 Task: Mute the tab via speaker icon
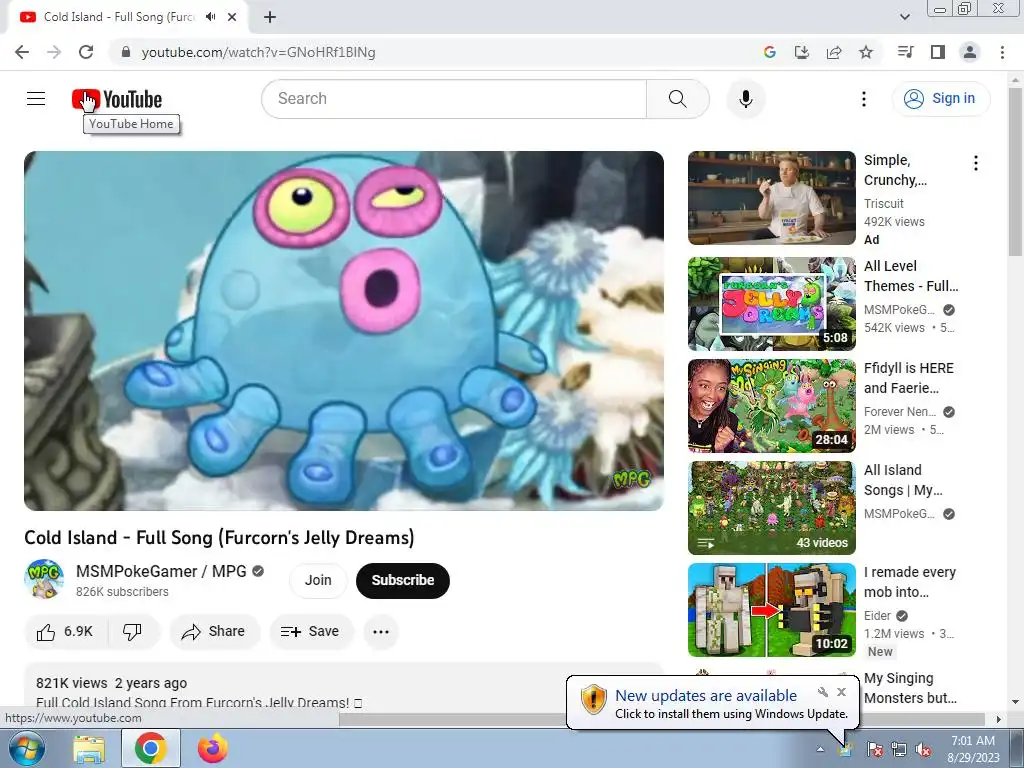tap(210, 17)
